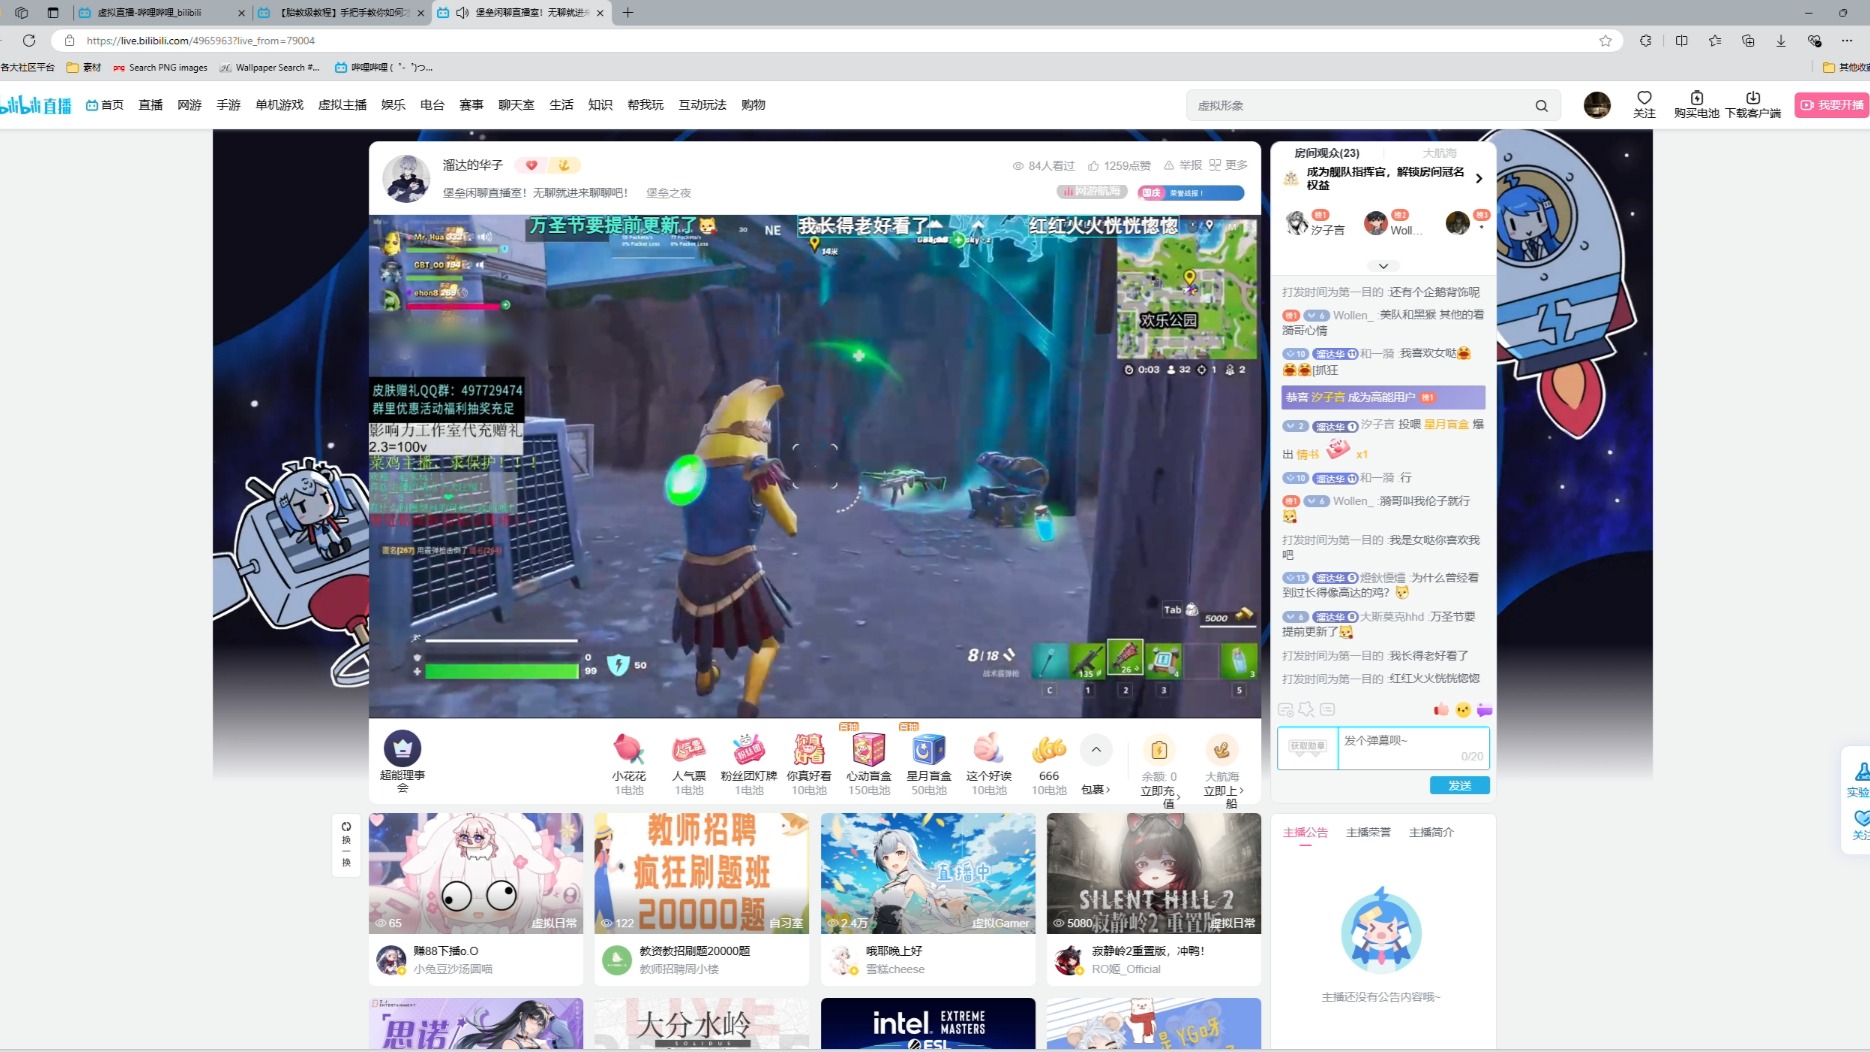This screenshot has width=1870, height=1052.
Task: Open the 聊天室 category
Action: coord(516,105)
